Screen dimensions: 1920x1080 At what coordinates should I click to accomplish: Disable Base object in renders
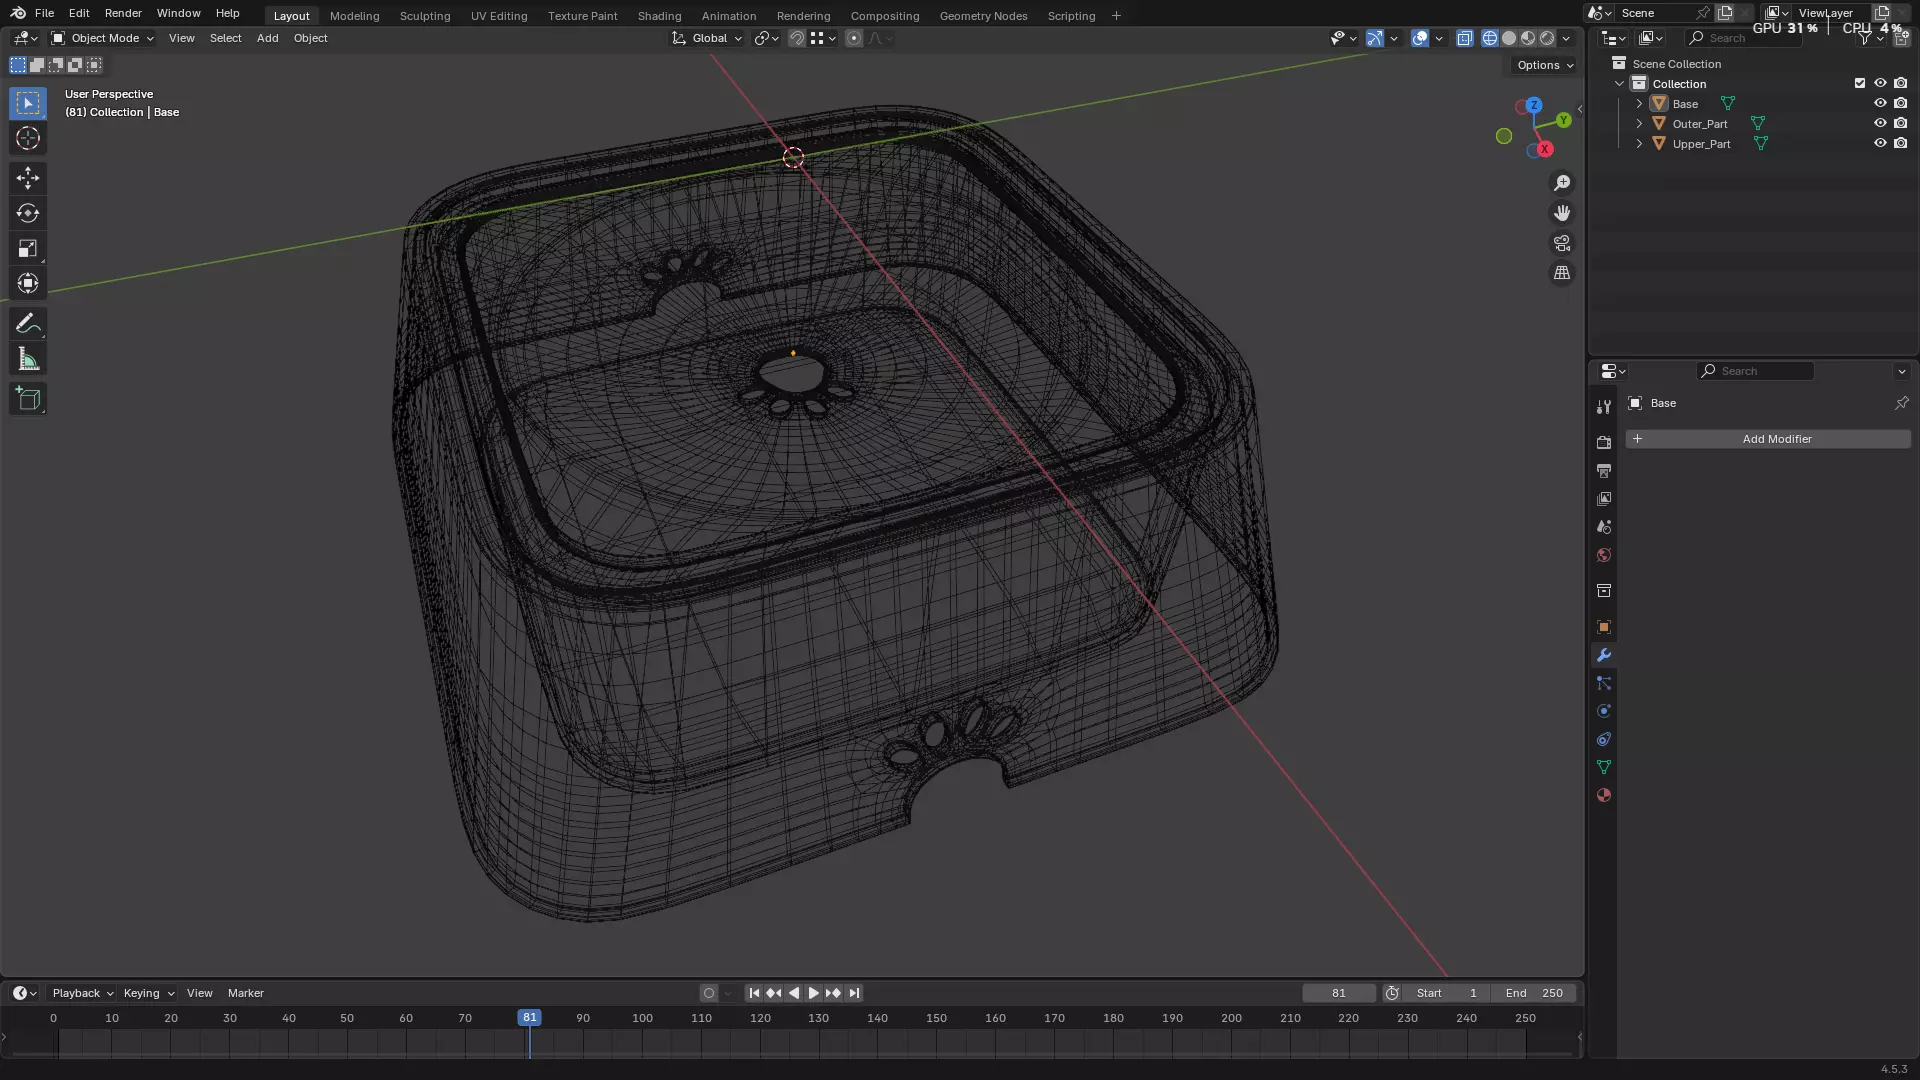[1901, 103]
